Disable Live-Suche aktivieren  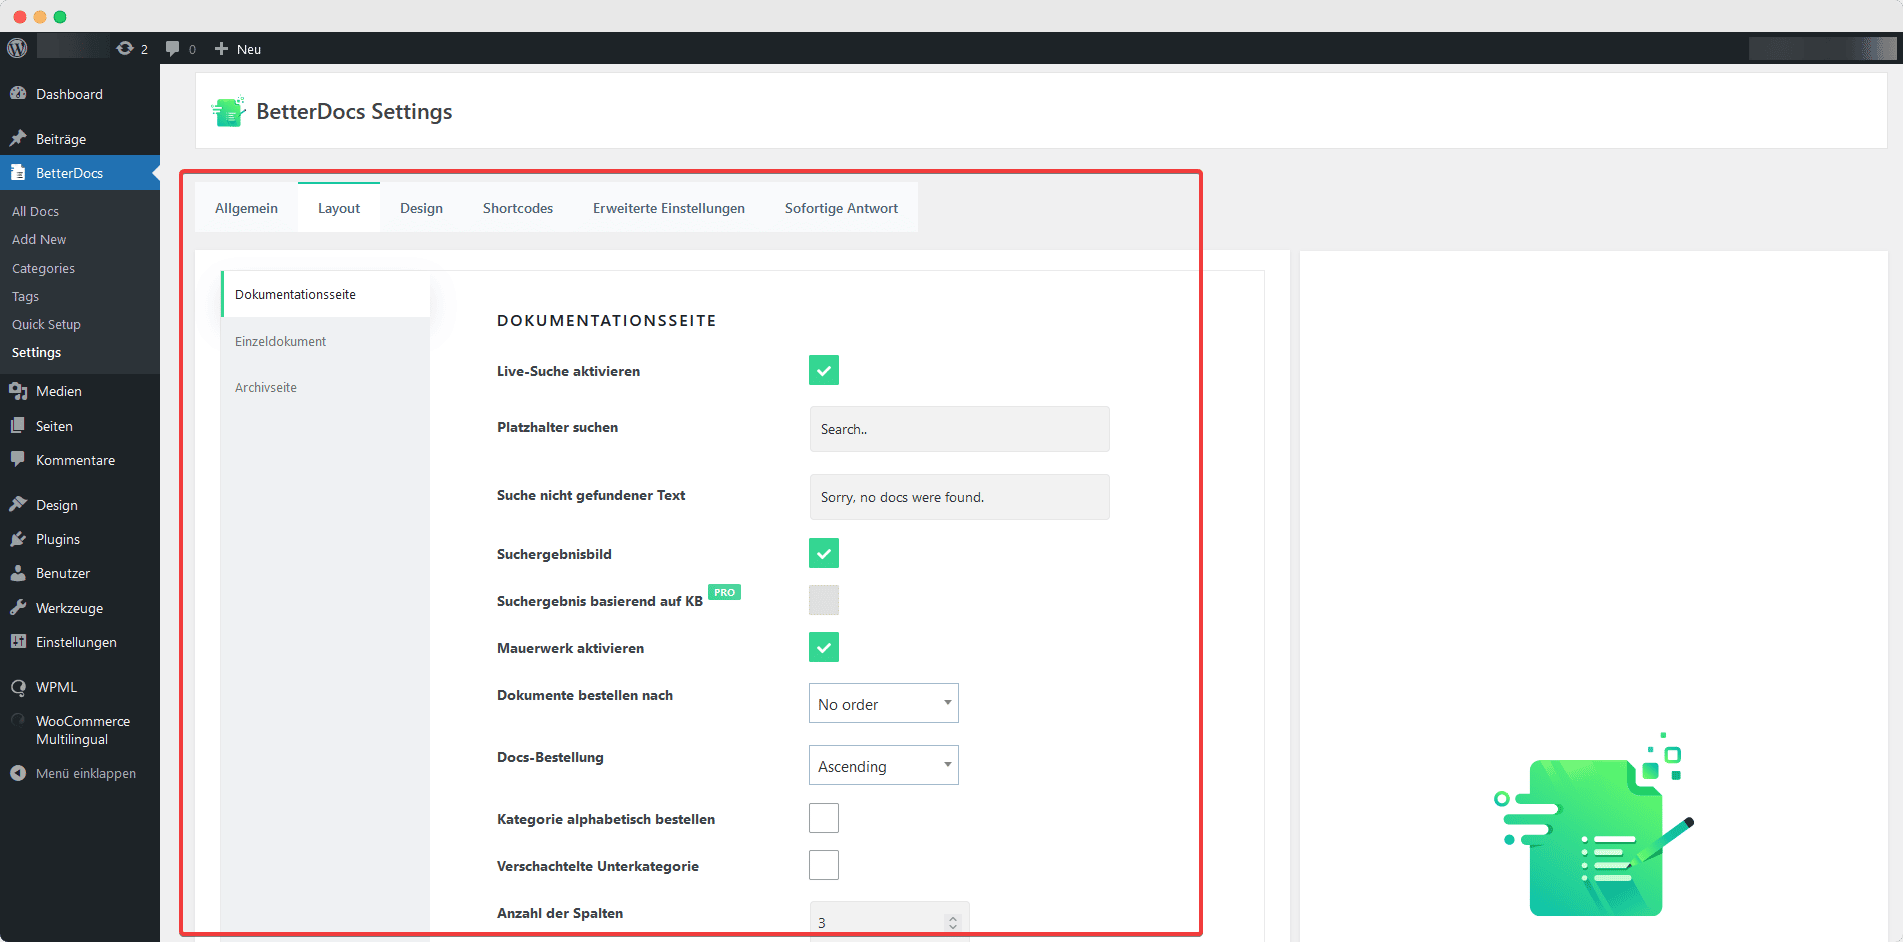tap(823, 370)
